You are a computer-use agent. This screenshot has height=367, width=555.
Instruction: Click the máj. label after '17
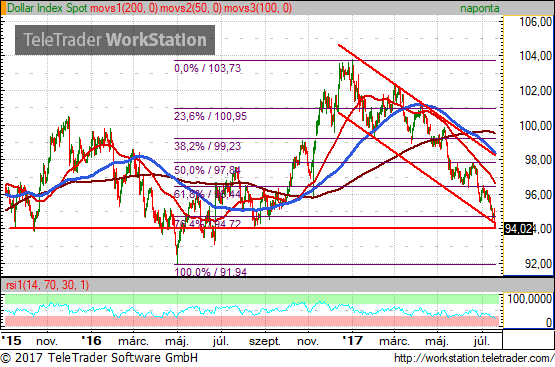[437, 342]
